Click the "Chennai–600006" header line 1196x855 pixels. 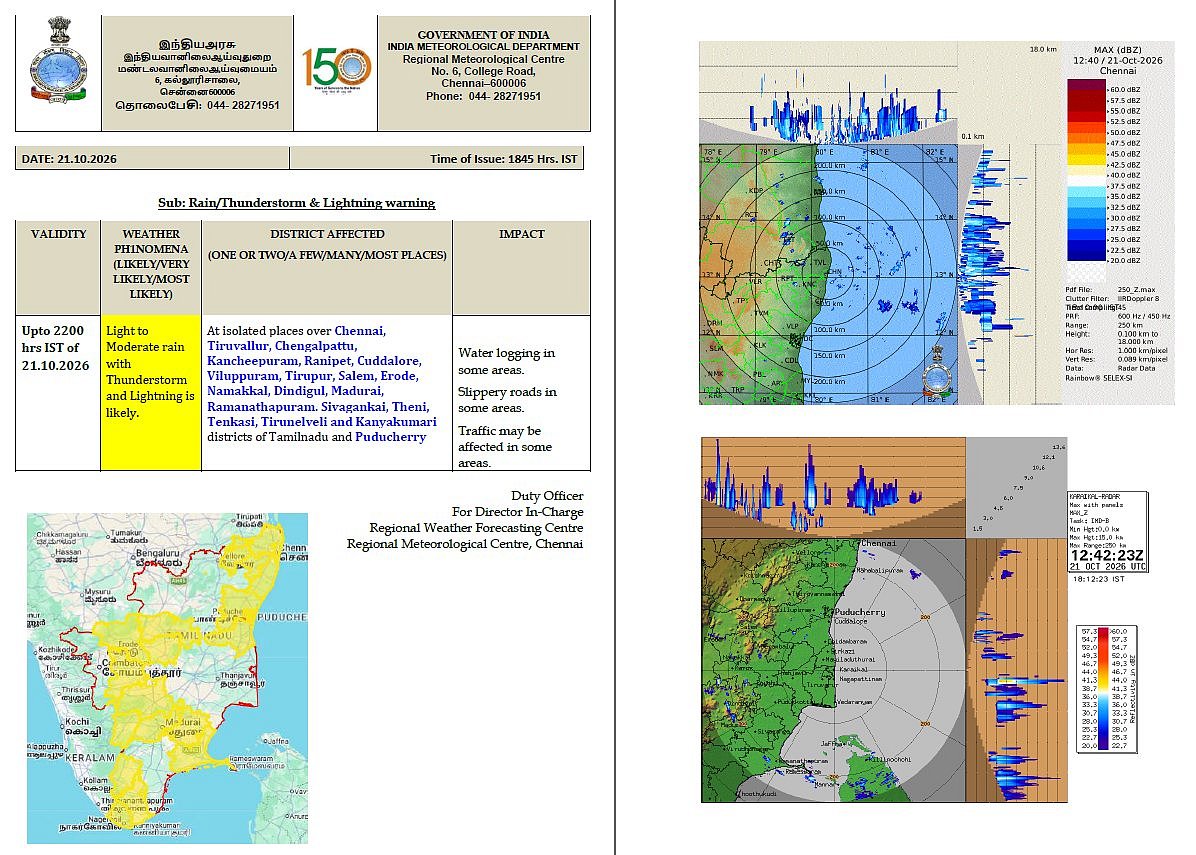[484, 83]
